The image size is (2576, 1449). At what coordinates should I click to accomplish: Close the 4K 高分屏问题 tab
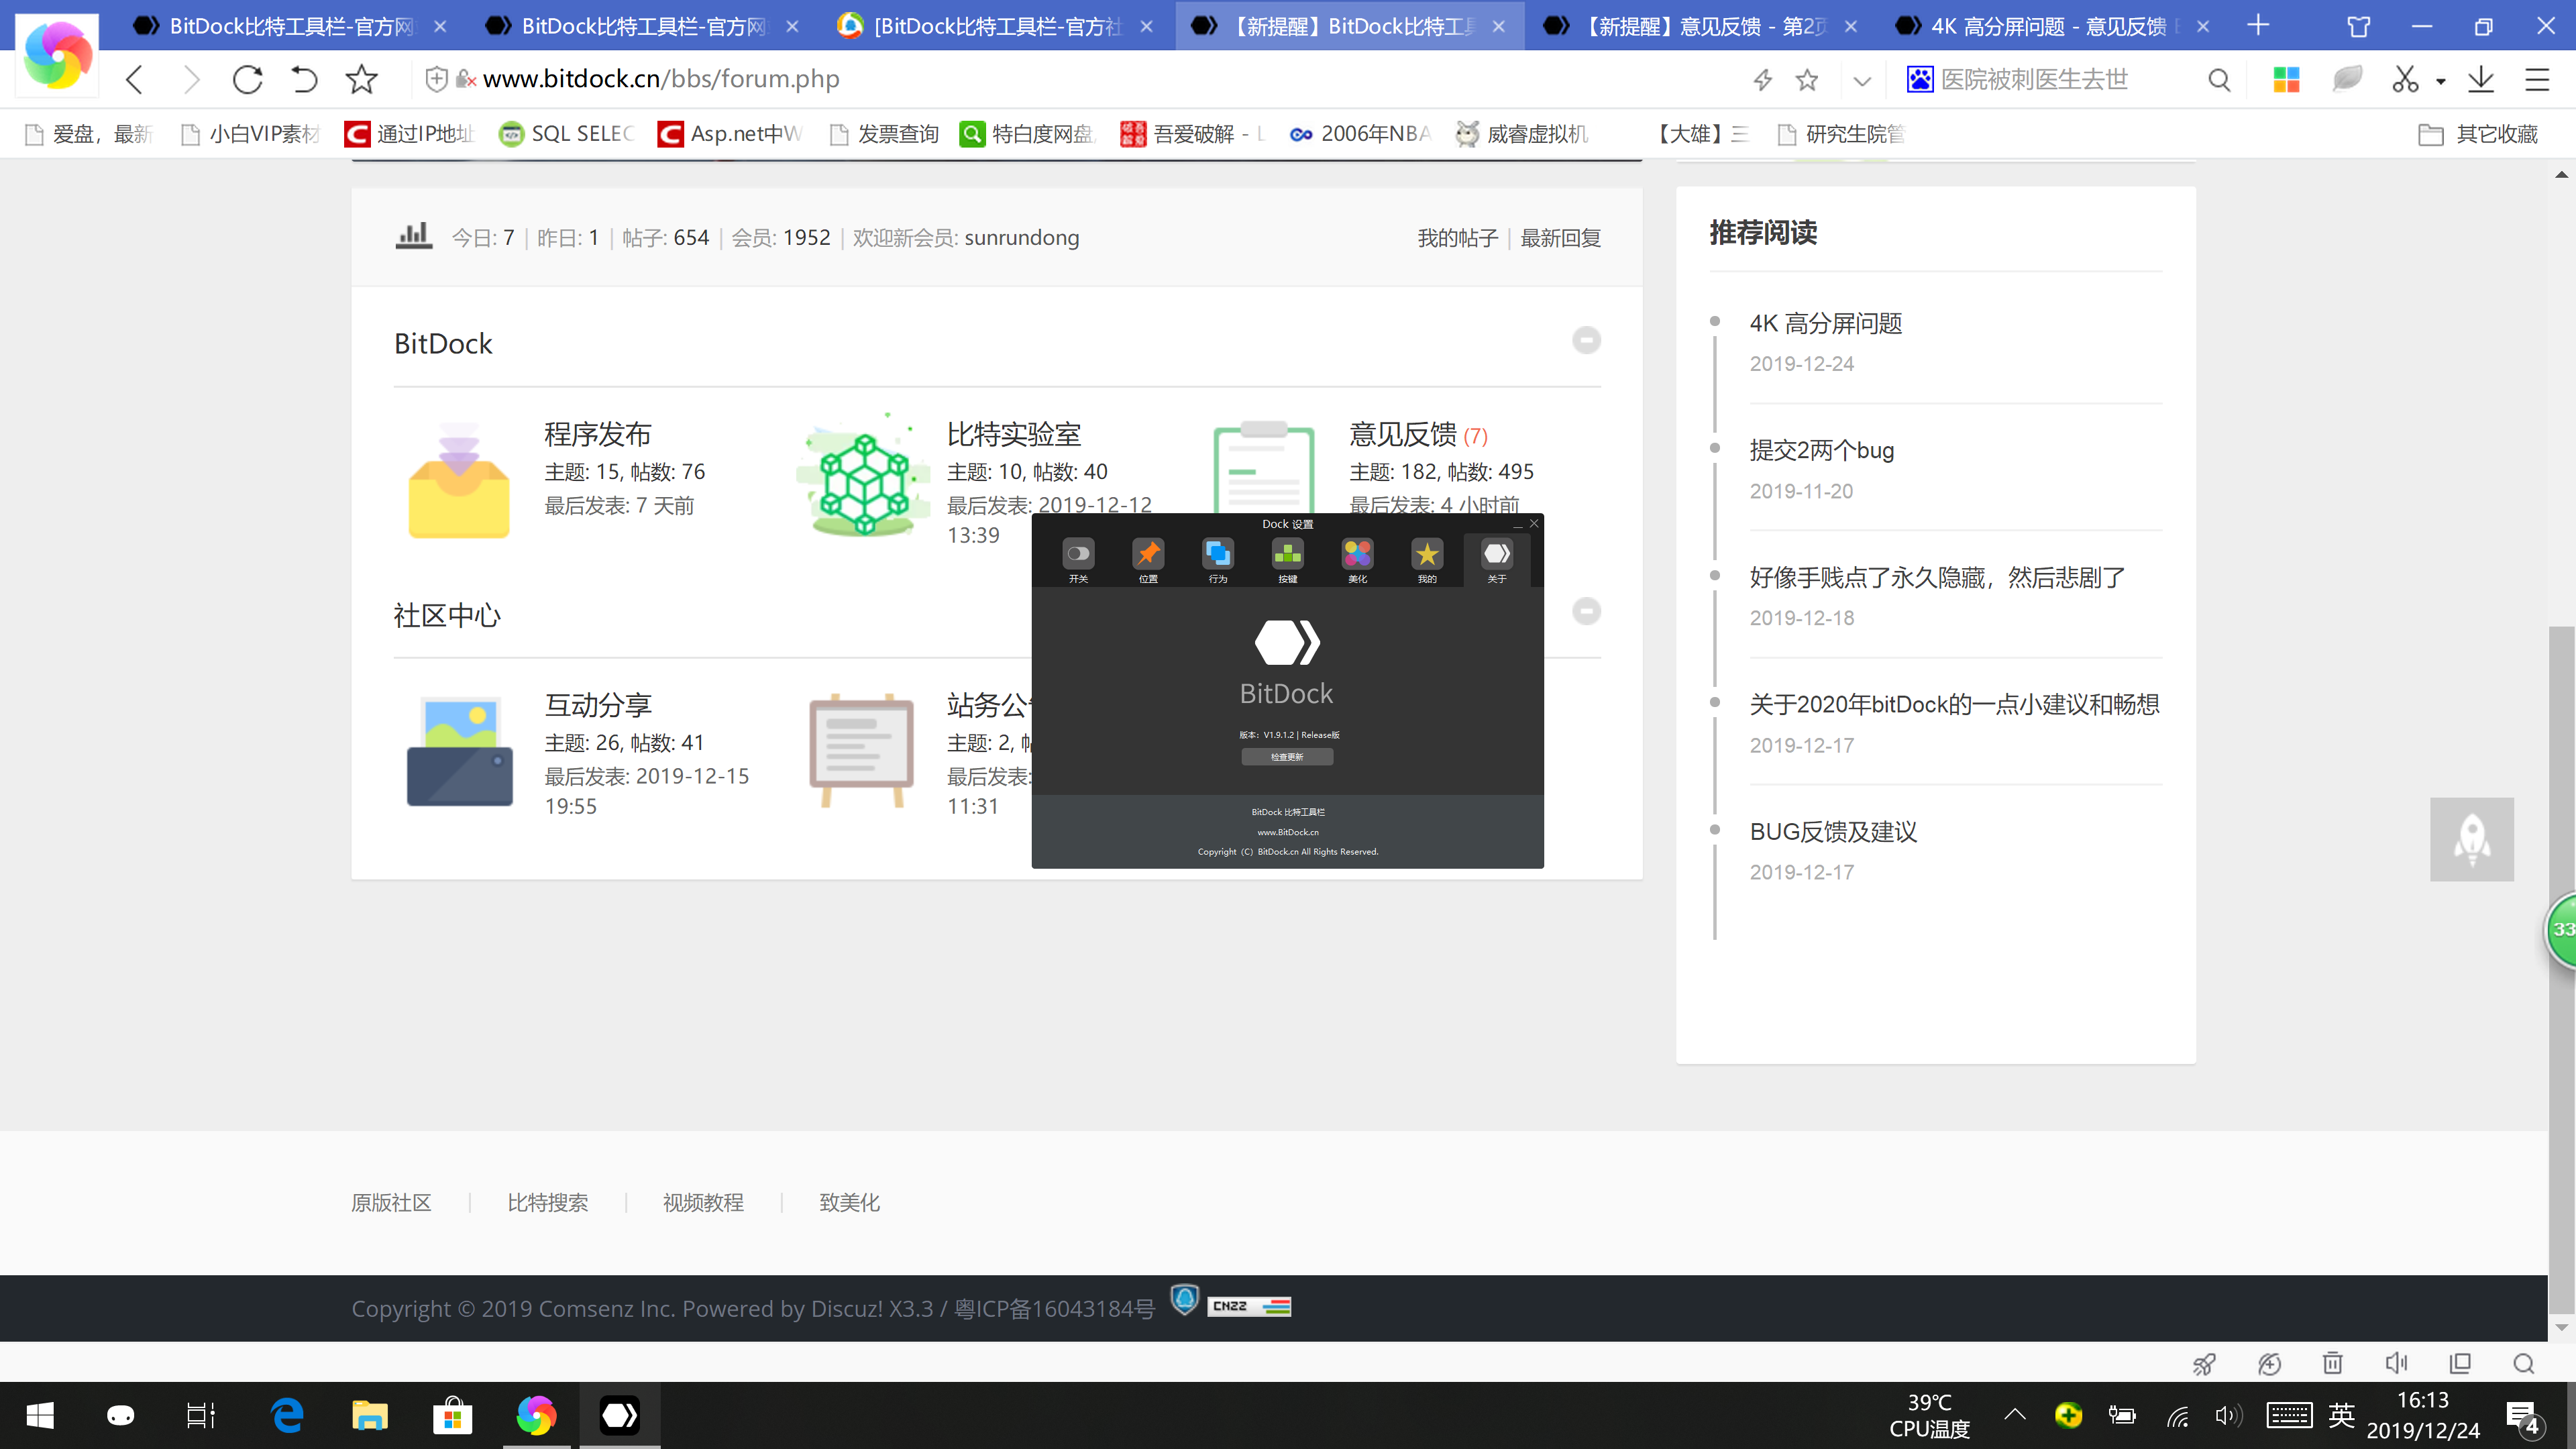2203,26
